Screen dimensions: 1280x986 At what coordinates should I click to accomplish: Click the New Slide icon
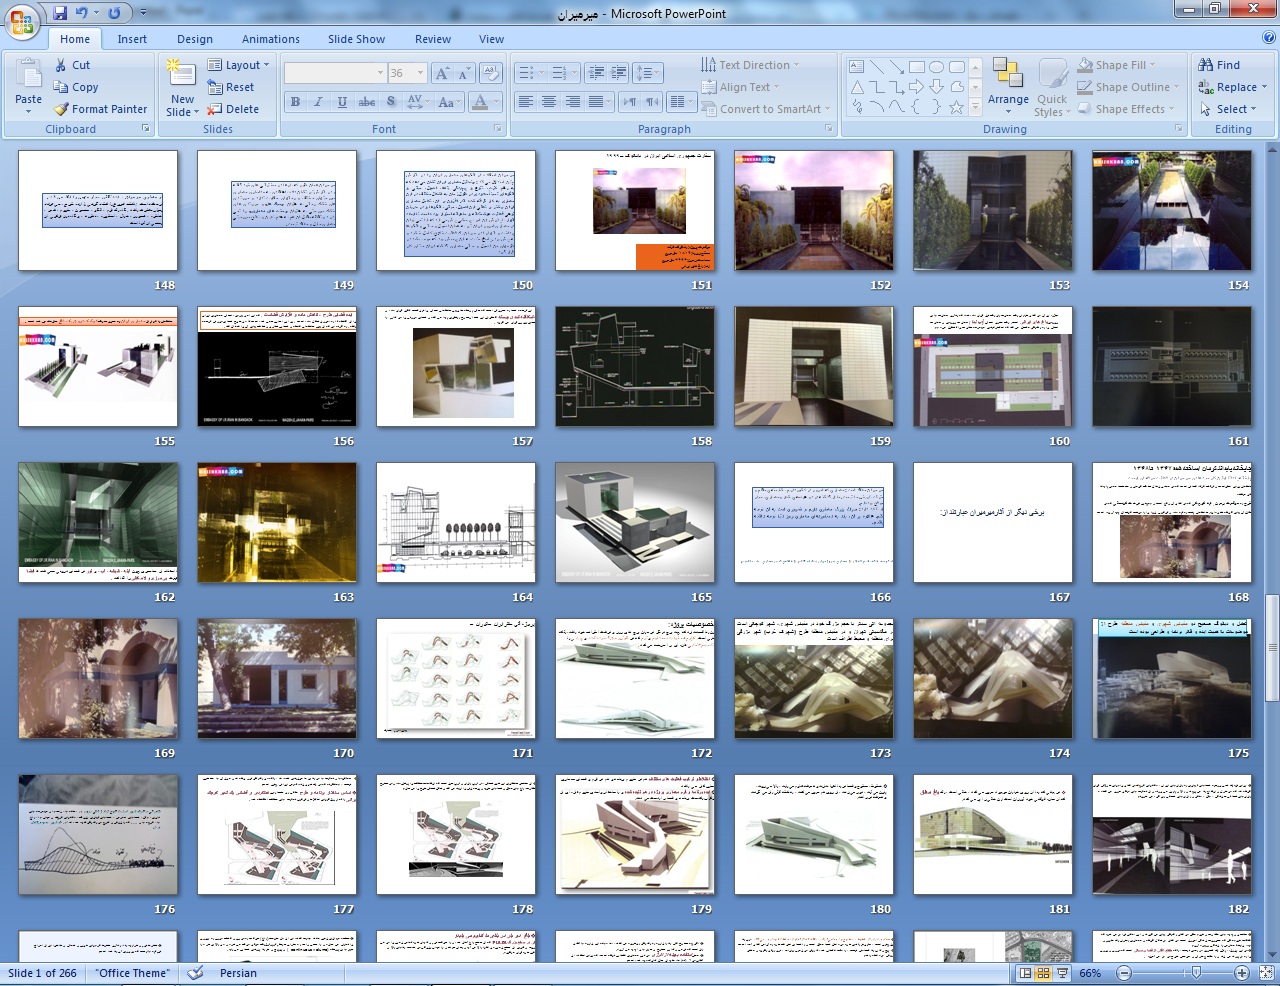(181, 73)
